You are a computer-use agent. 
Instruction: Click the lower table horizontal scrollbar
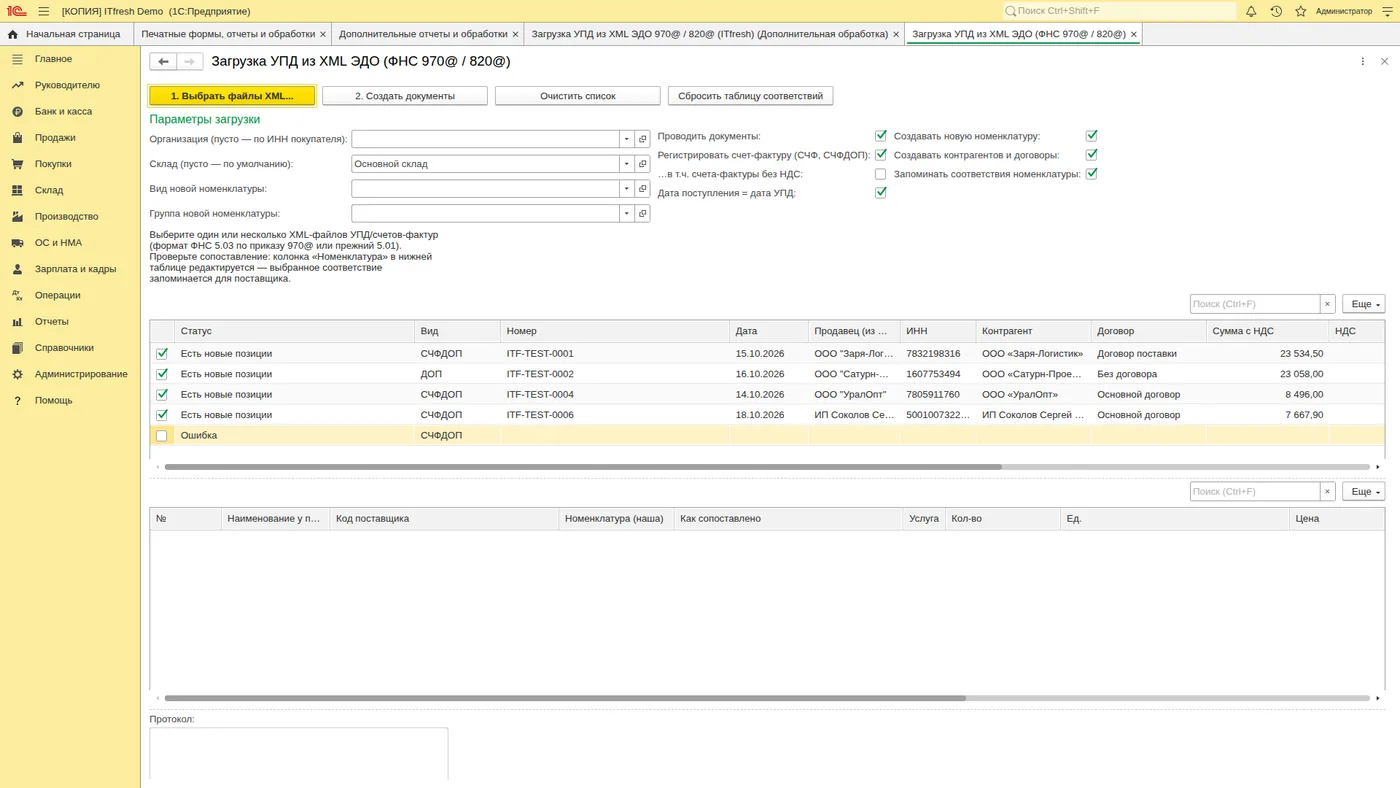565,698
